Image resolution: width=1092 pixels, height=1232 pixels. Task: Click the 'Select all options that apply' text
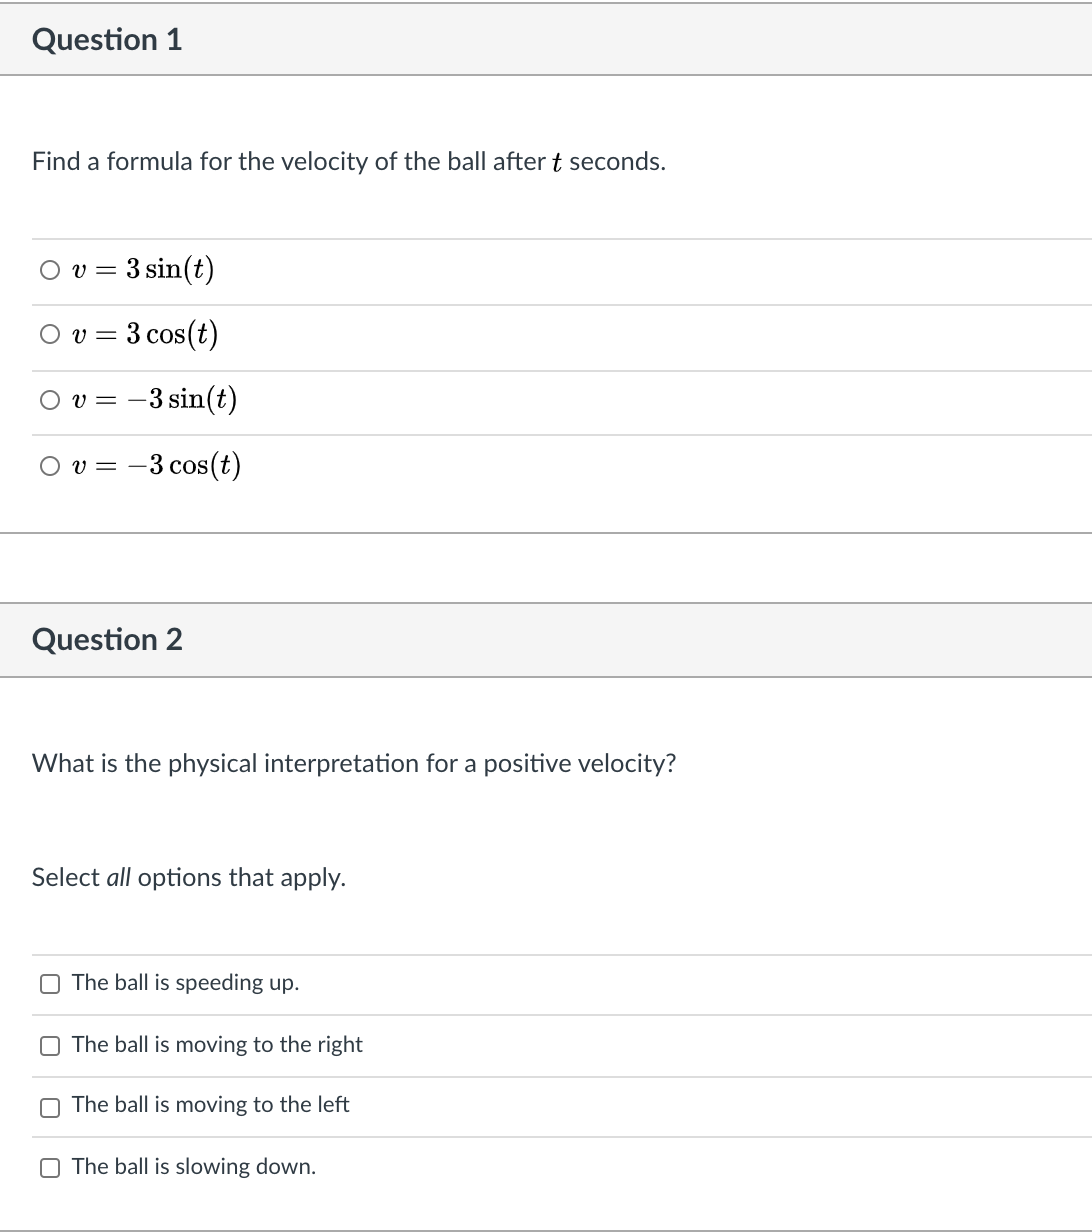(x=189, y=878)
